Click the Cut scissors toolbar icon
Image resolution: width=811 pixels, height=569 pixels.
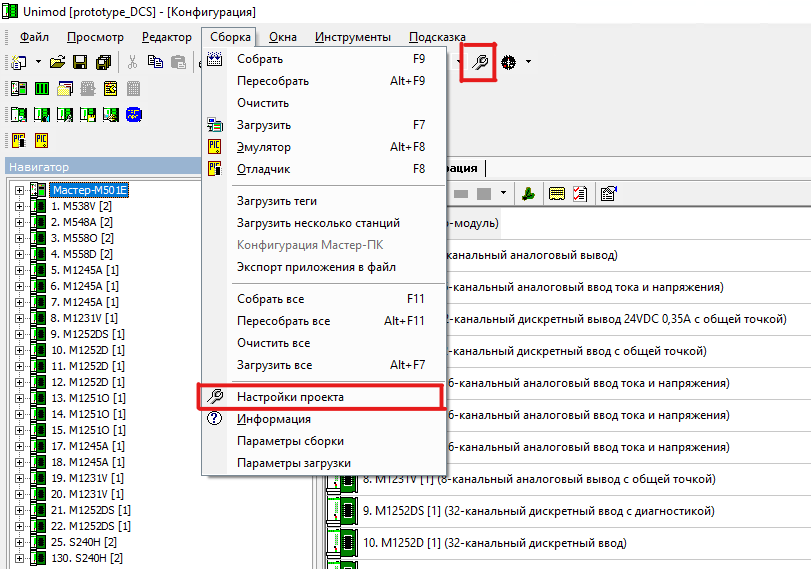[x=132, y=63]
